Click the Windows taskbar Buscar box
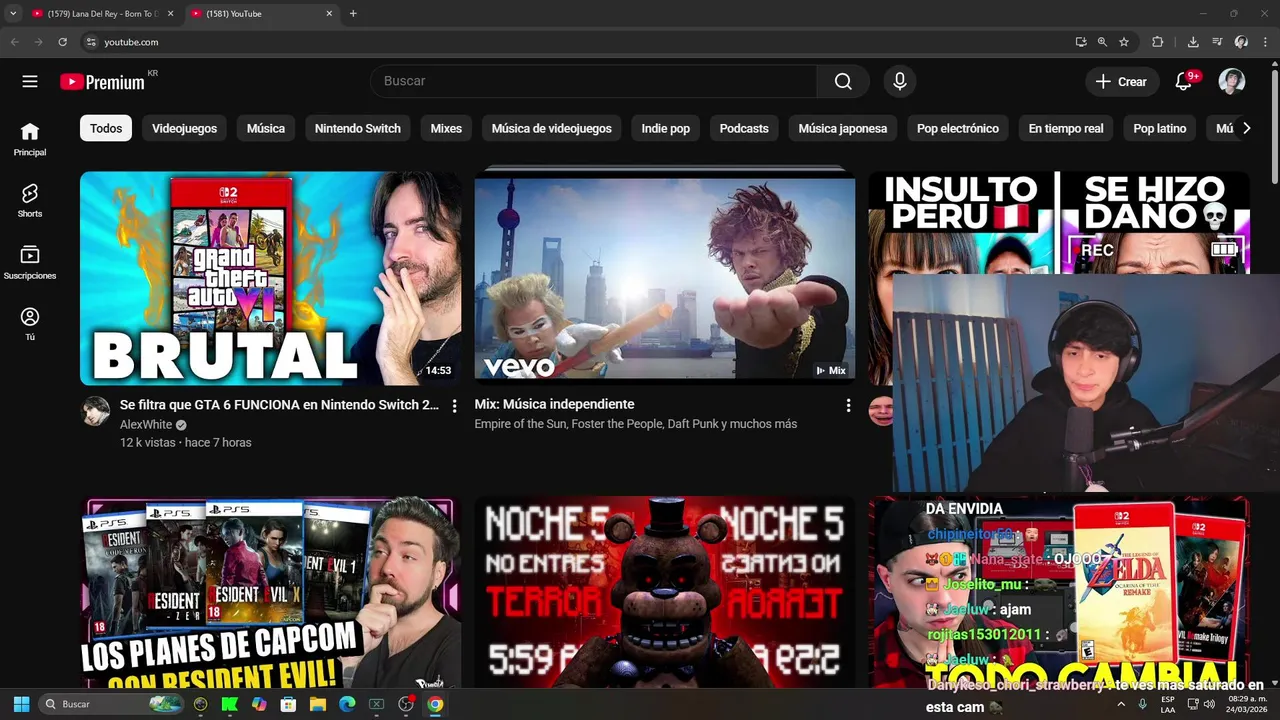 pyautogui.click(x=110, y=704)
